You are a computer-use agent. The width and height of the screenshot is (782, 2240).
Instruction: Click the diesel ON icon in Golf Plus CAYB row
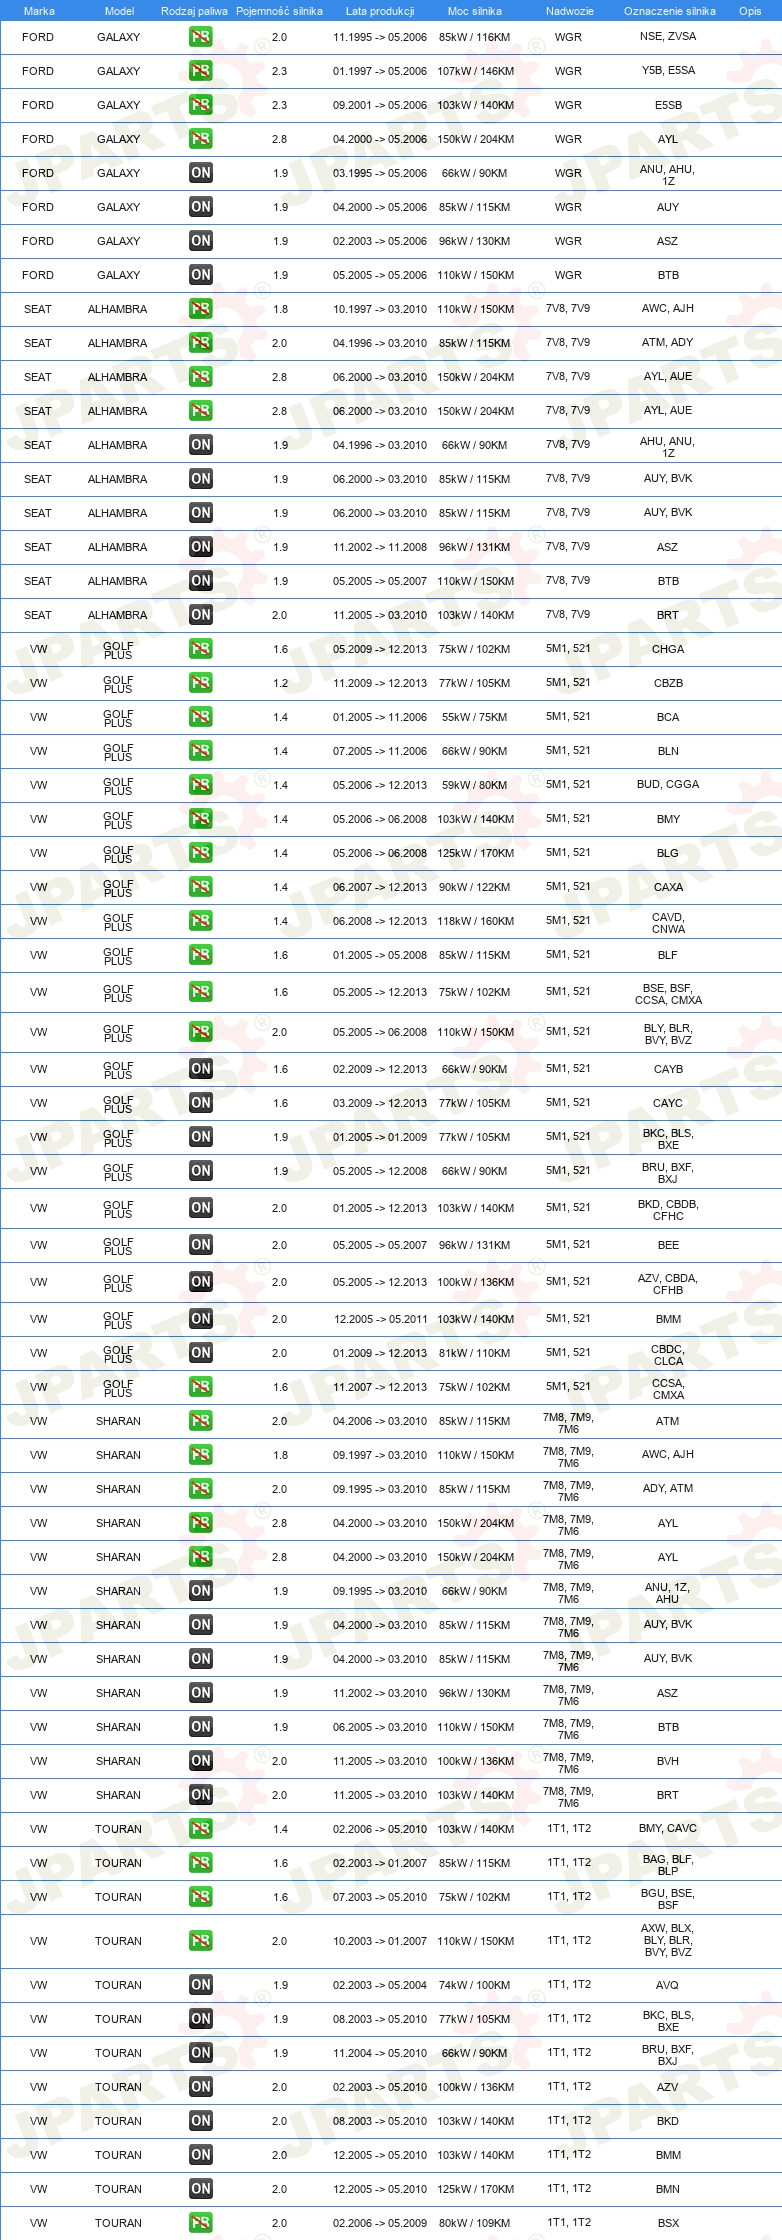(x=201, y=1069)
